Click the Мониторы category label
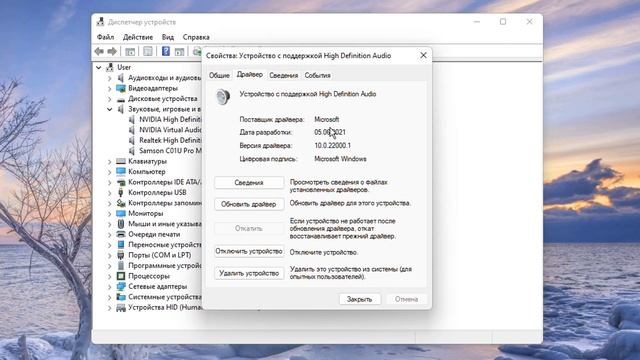 click(146, 213)
